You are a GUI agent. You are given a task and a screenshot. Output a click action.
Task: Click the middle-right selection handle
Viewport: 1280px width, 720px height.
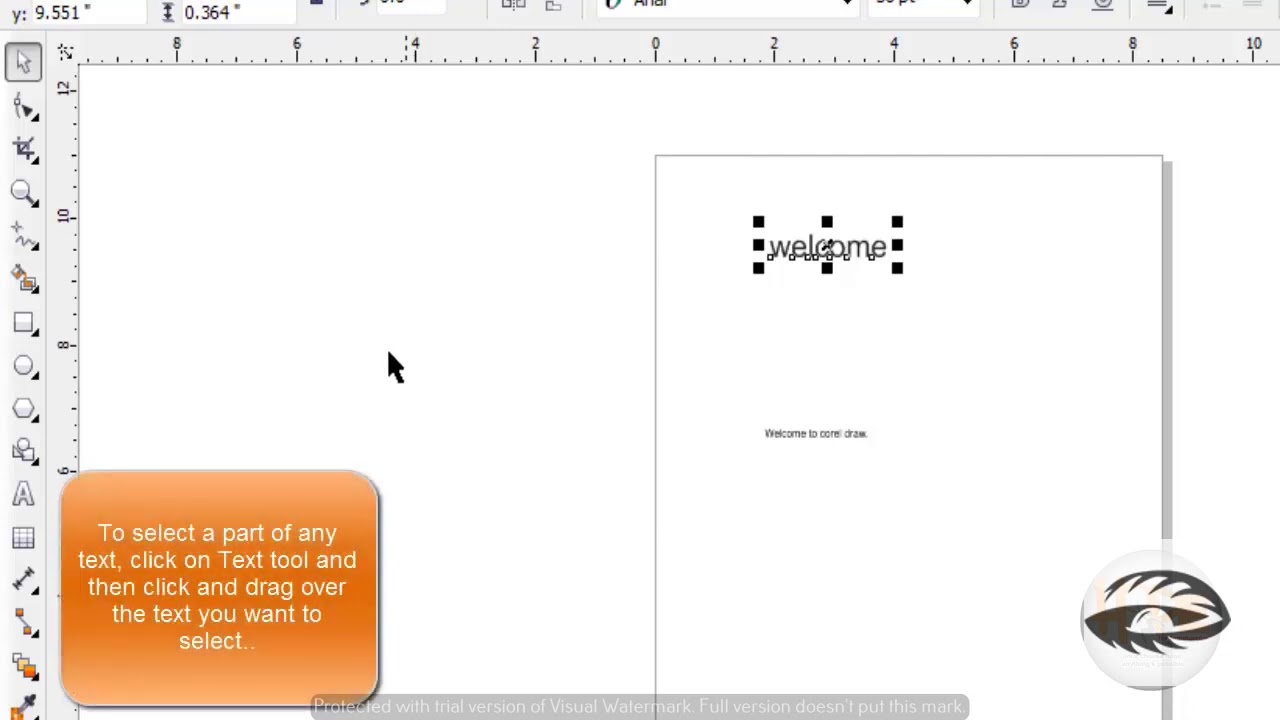coord(897,245)
